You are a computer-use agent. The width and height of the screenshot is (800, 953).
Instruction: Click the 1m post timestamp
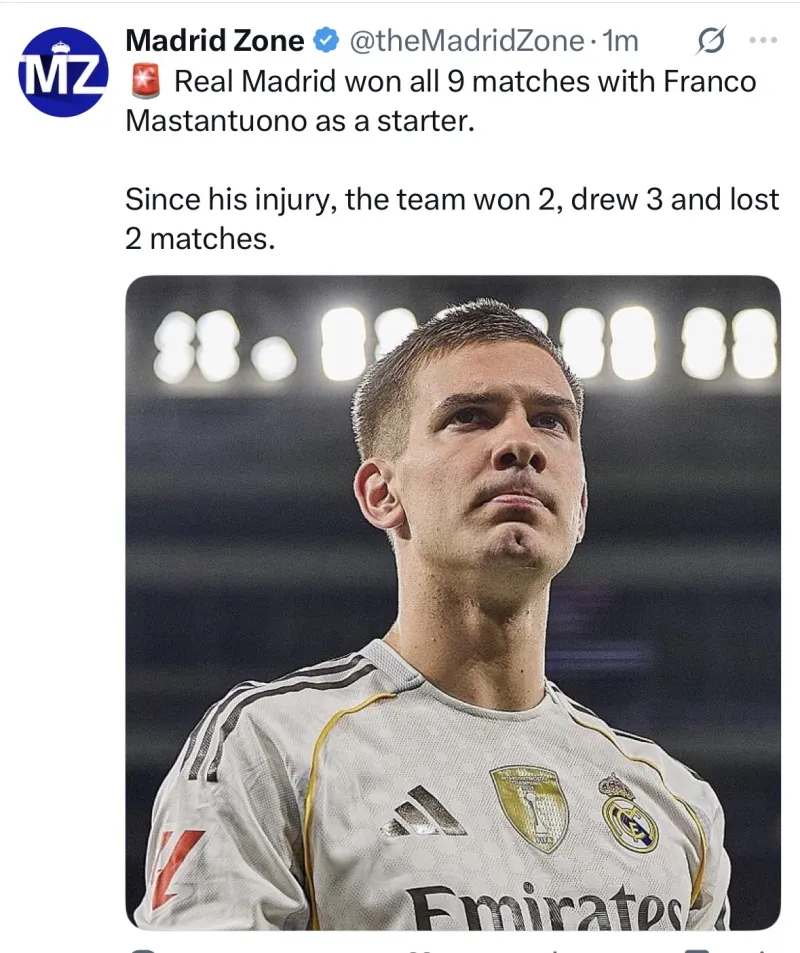[620, 41]
